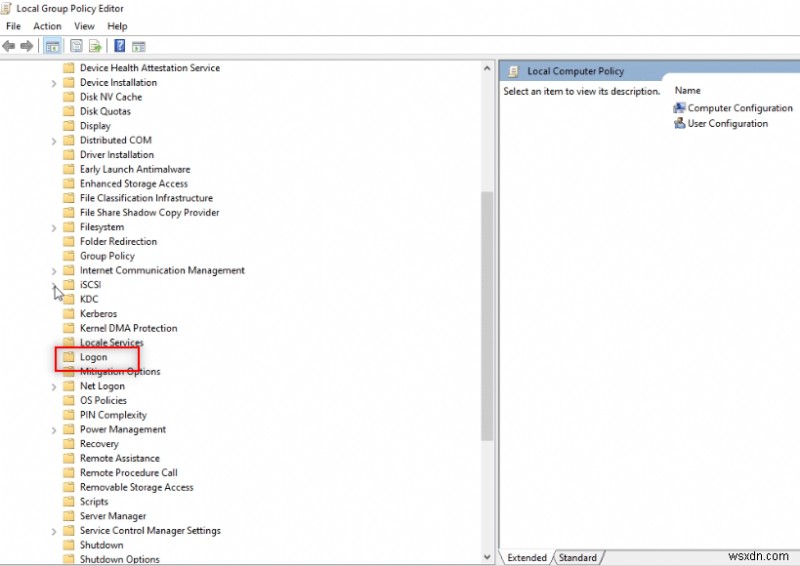Click the Forward arrow toolbar icon
Image resolution: width=800 pixels, height=566 pixels.
coord(27,46)
